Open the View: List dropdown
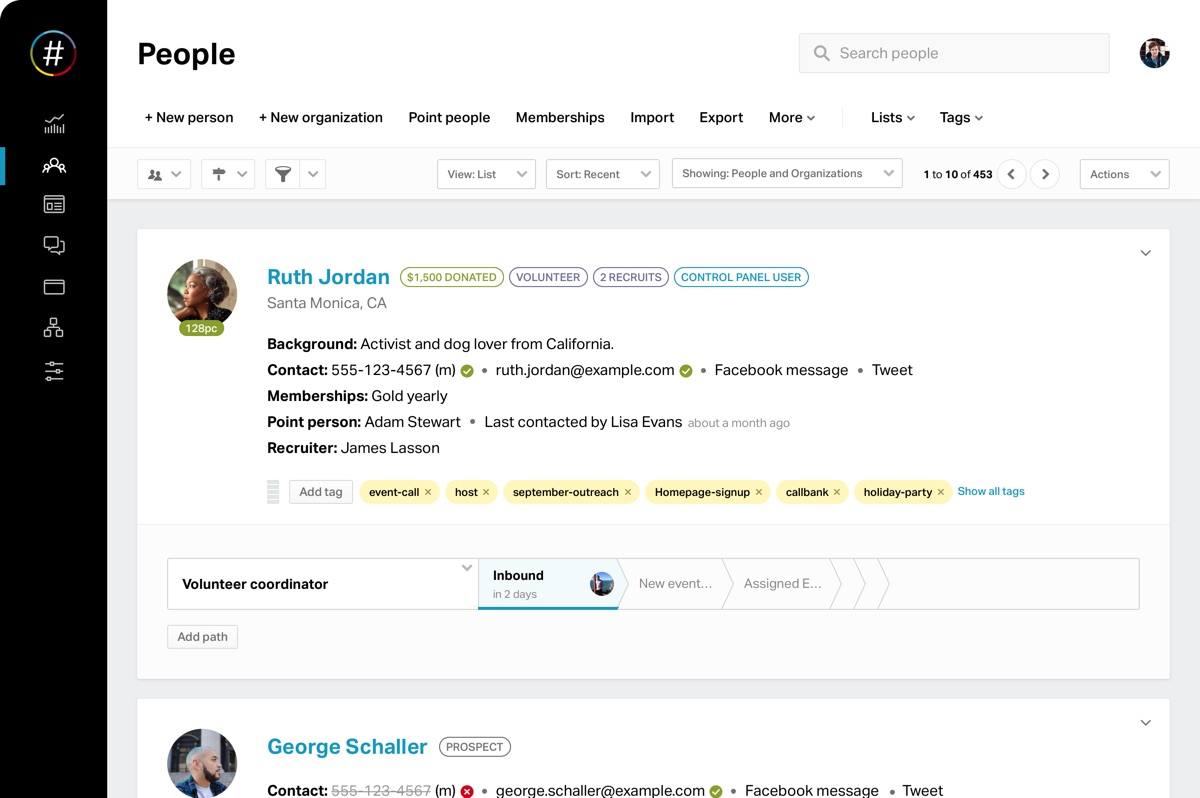The image size is (1200, 798). [x=486, y=173]
